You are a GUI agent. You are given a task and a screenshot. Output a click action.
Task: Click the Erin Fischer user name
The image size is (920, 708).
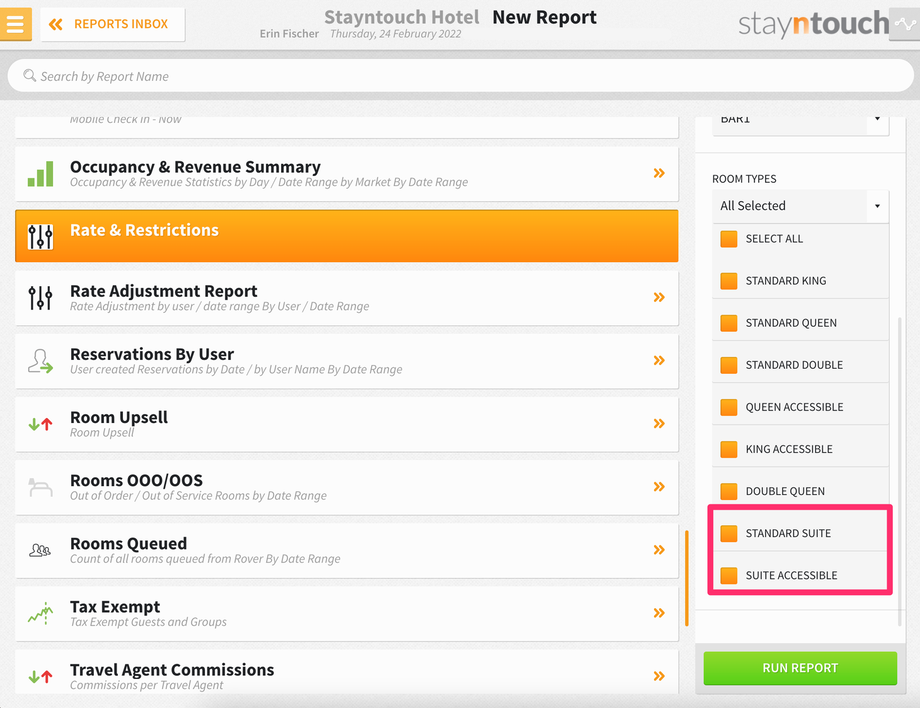289,33
